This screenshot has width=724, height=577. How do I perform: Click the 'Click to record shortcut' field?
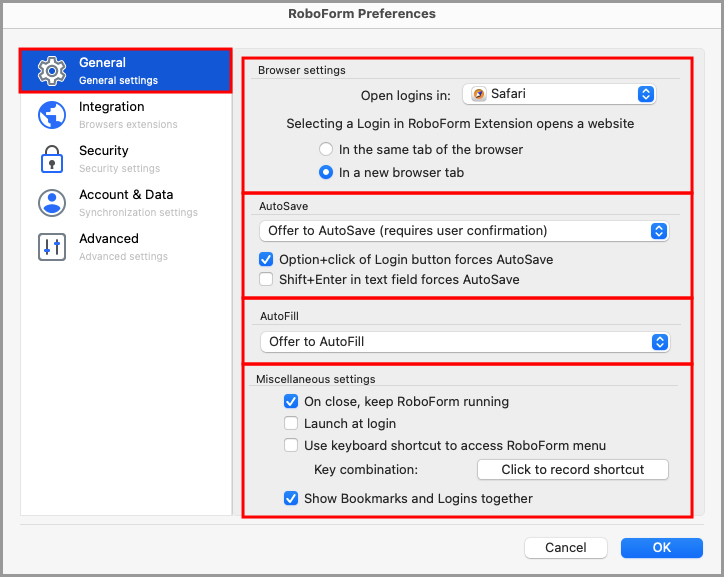[573, 469]
